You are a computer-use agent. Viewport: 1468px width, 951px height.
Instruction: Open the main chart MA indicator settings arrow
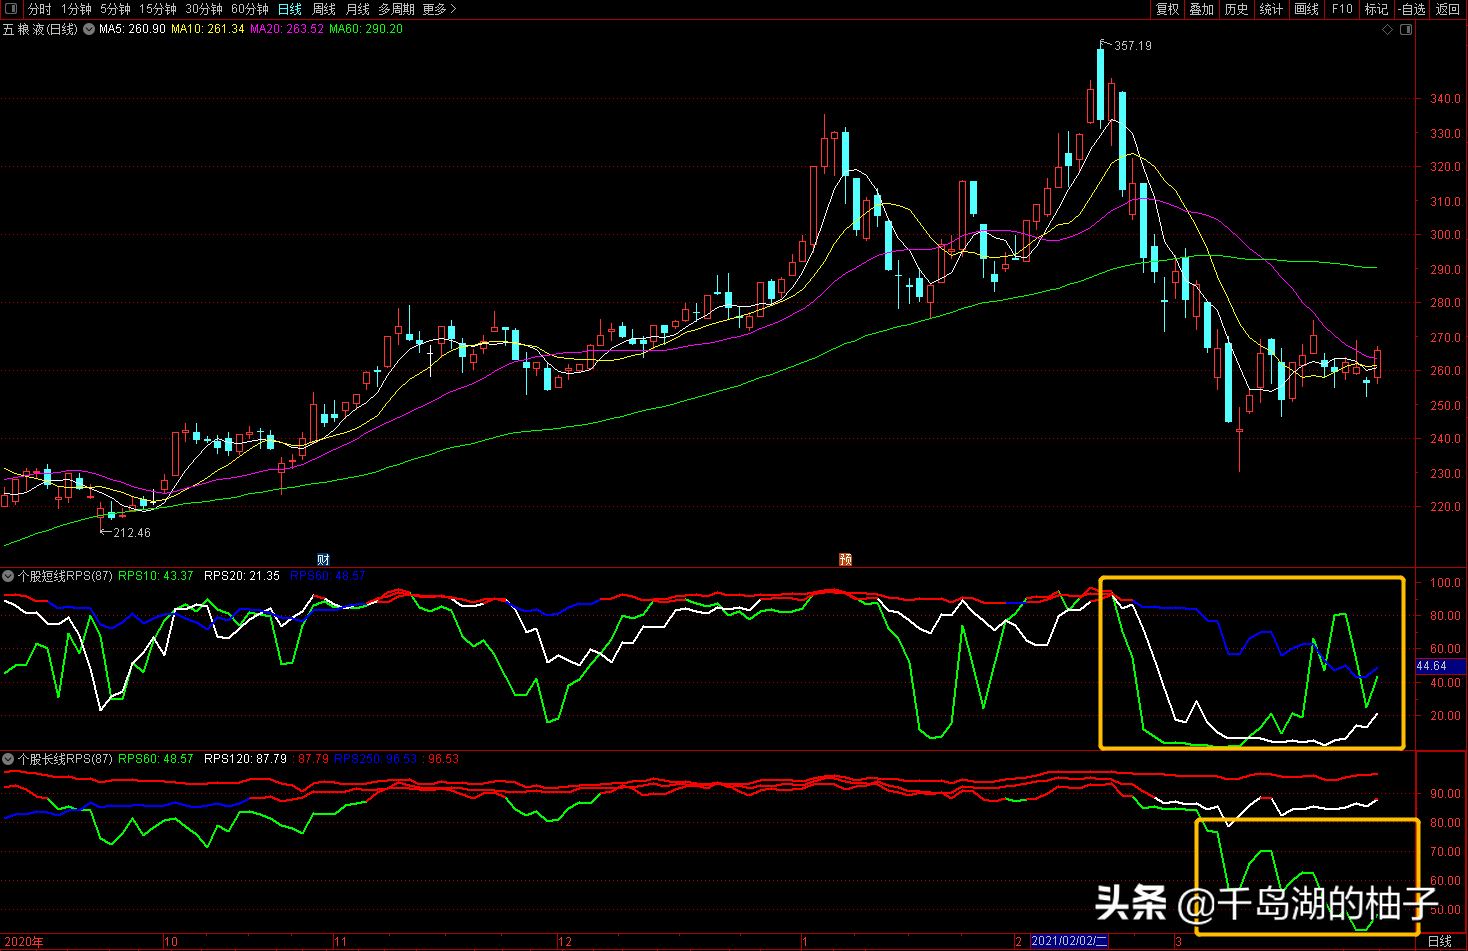click(x=89, y=29)
